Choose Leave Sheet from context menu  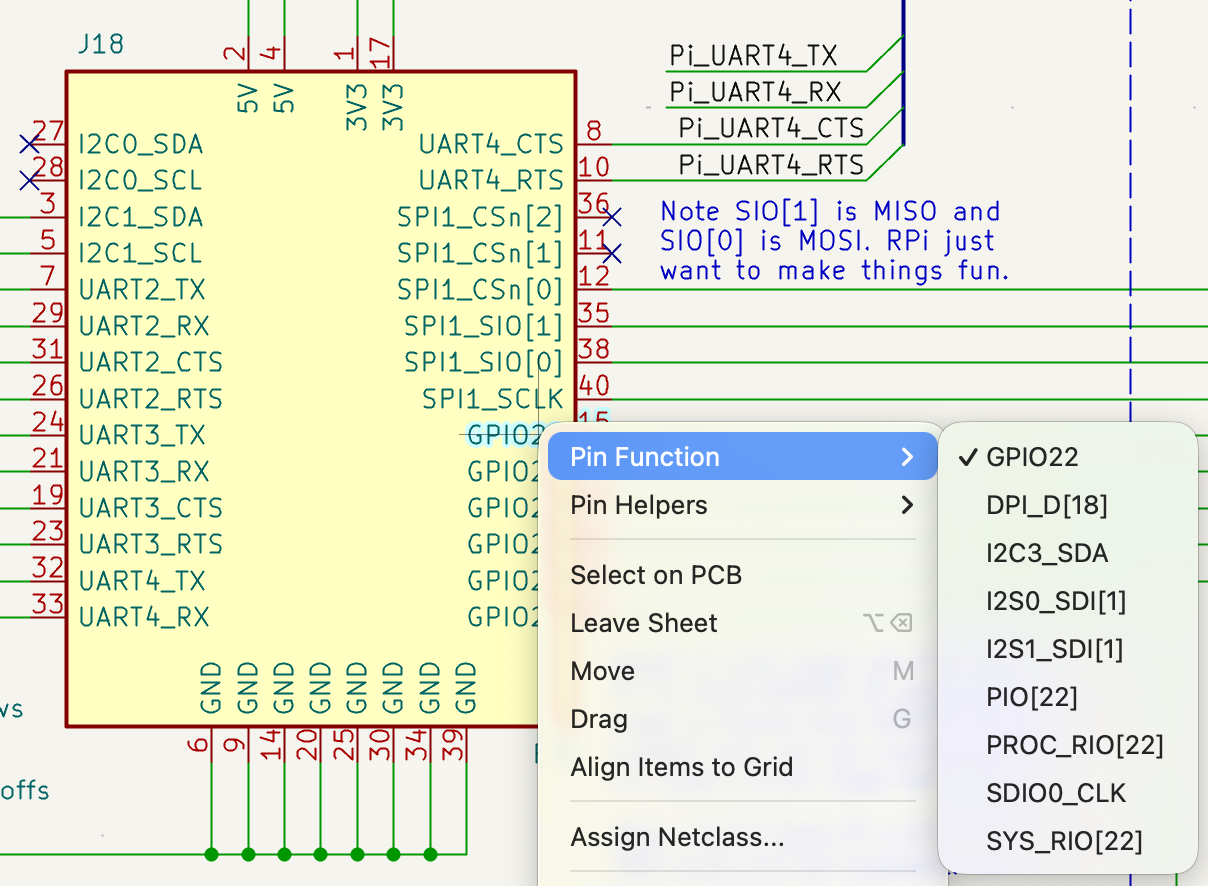coord(643,623)
